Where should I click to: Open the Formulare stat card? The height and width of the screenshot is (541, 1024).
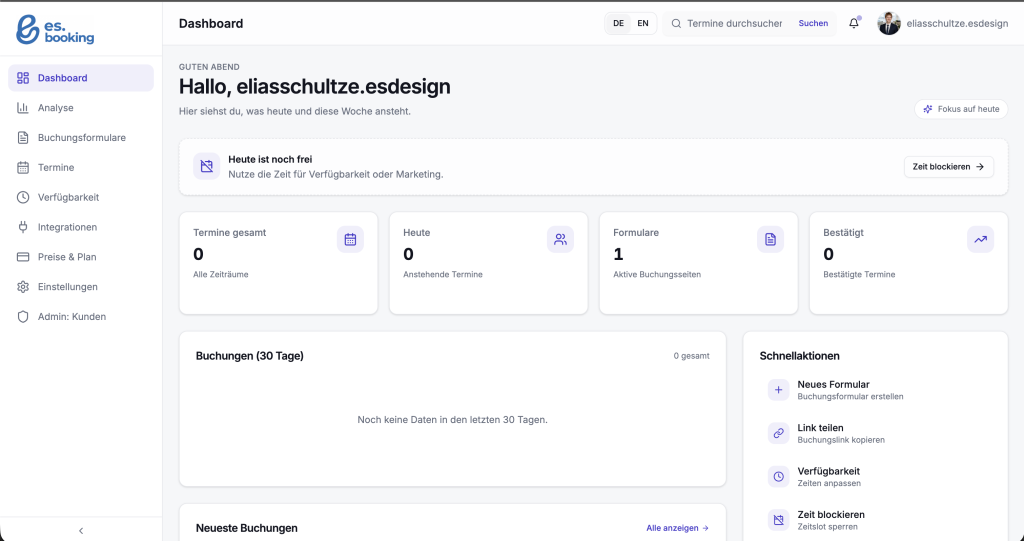pyautogui.click(x=699, y=263)
